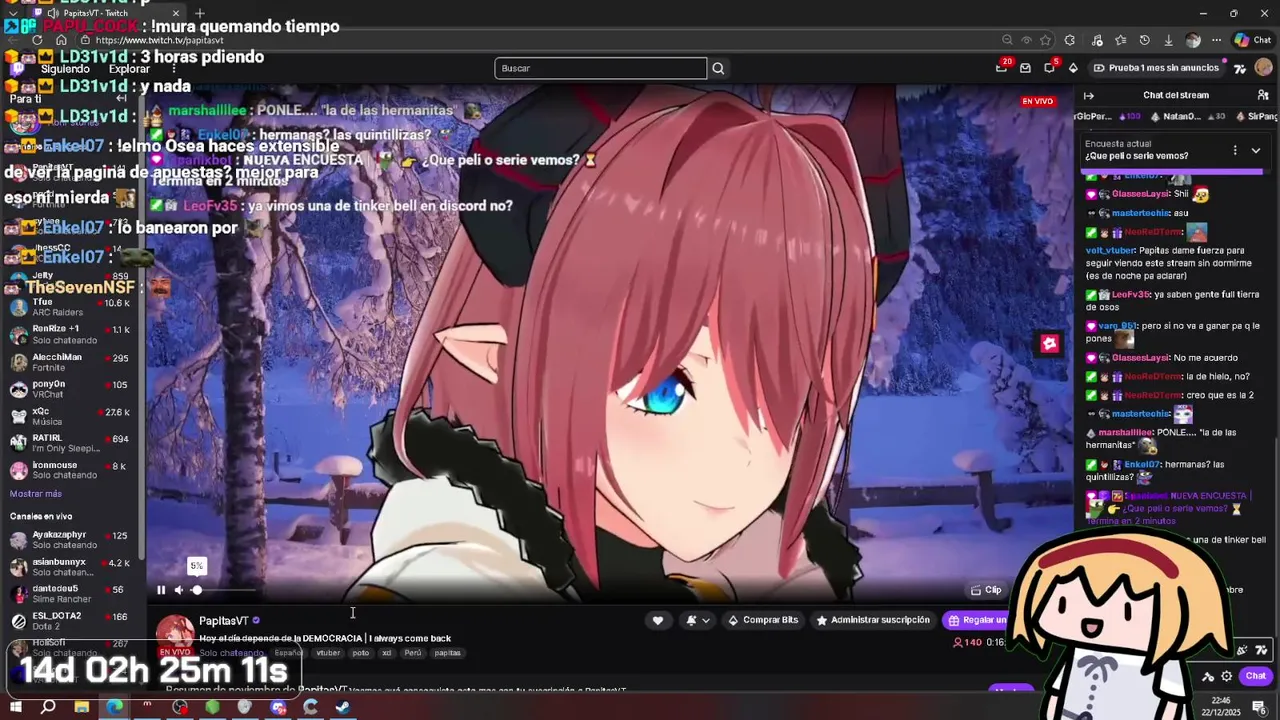This screenshot has height=720, width=1280.
Task: Open Windows taskbar search
Action: 48,707
